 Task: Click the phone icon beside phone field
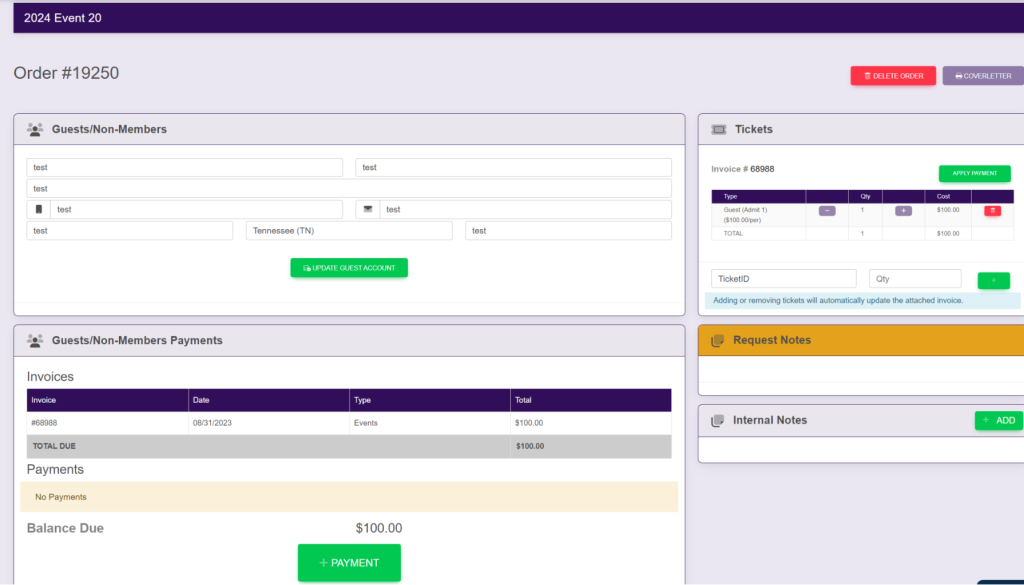point(39,210)
